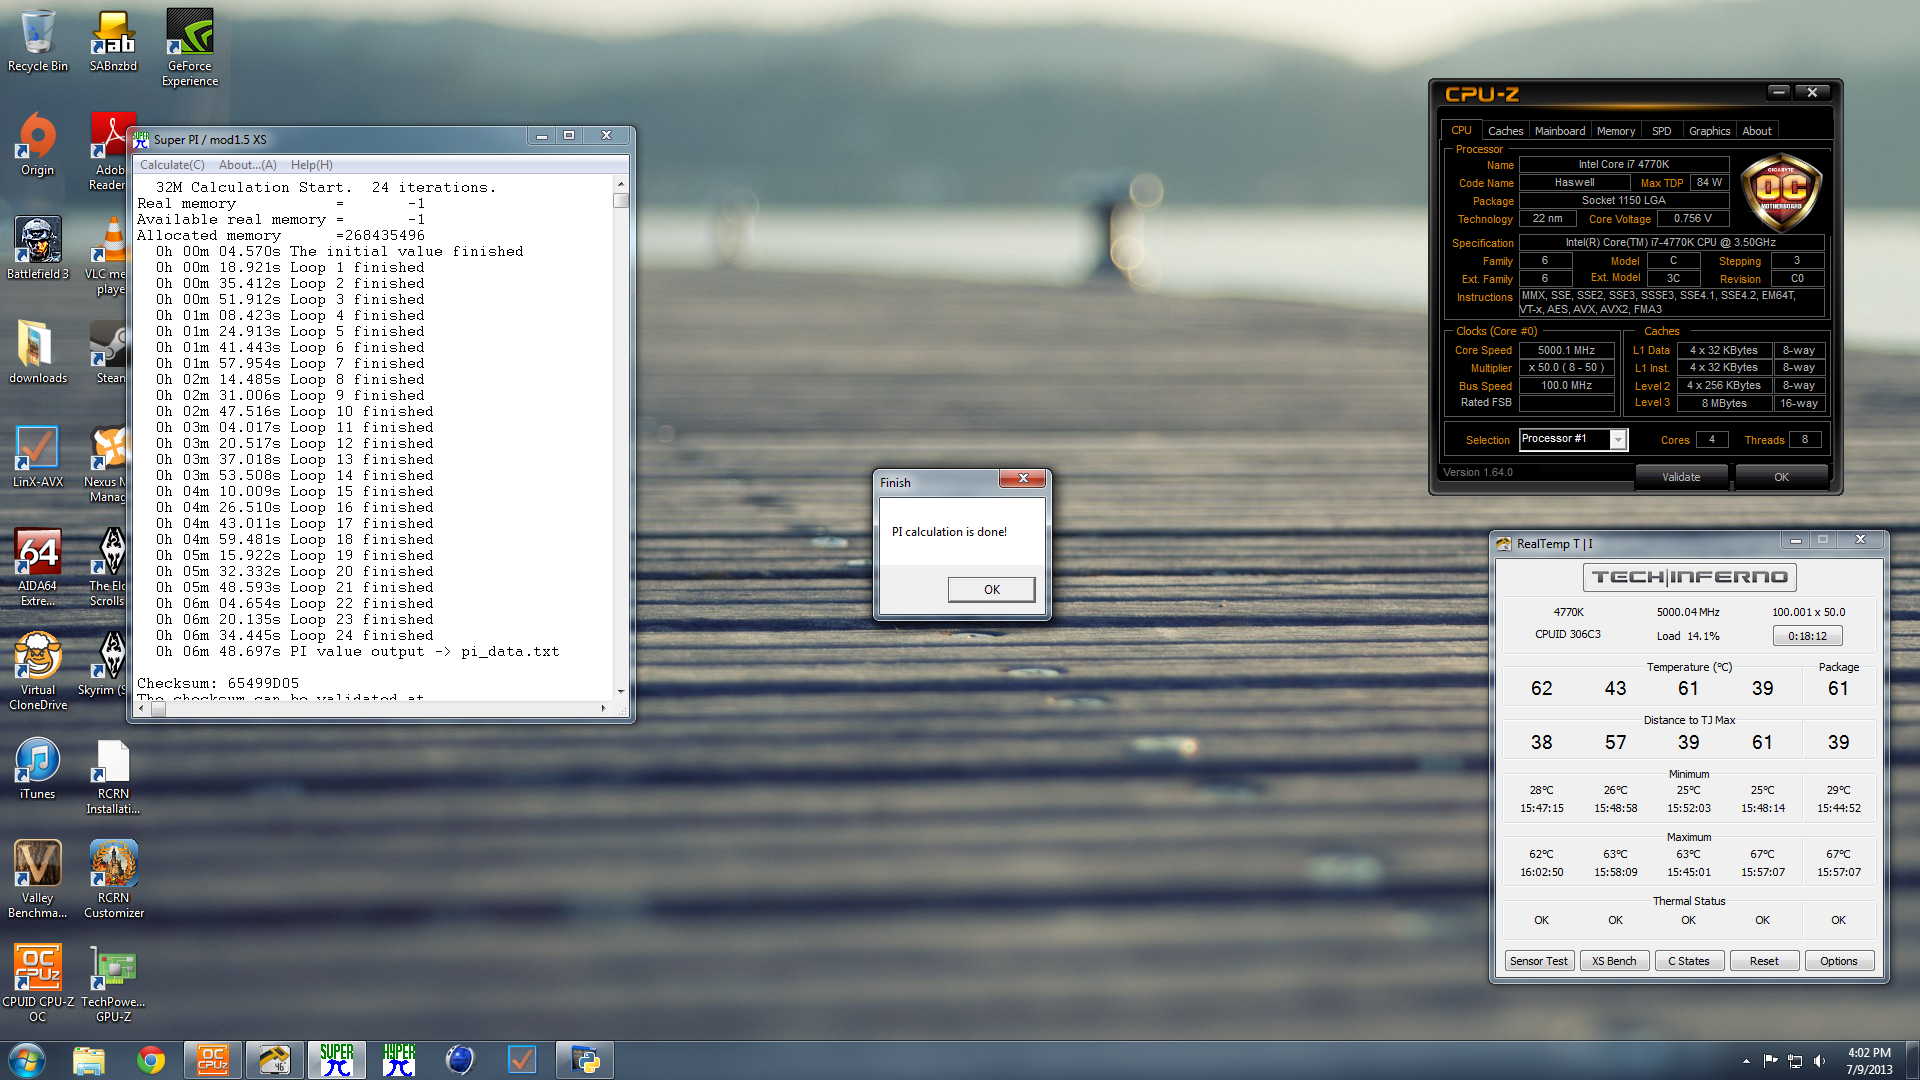This screenshot has width=1920, height=1080.
Task: Click the Hyper PI taskbar icon
Action: 399,1060
